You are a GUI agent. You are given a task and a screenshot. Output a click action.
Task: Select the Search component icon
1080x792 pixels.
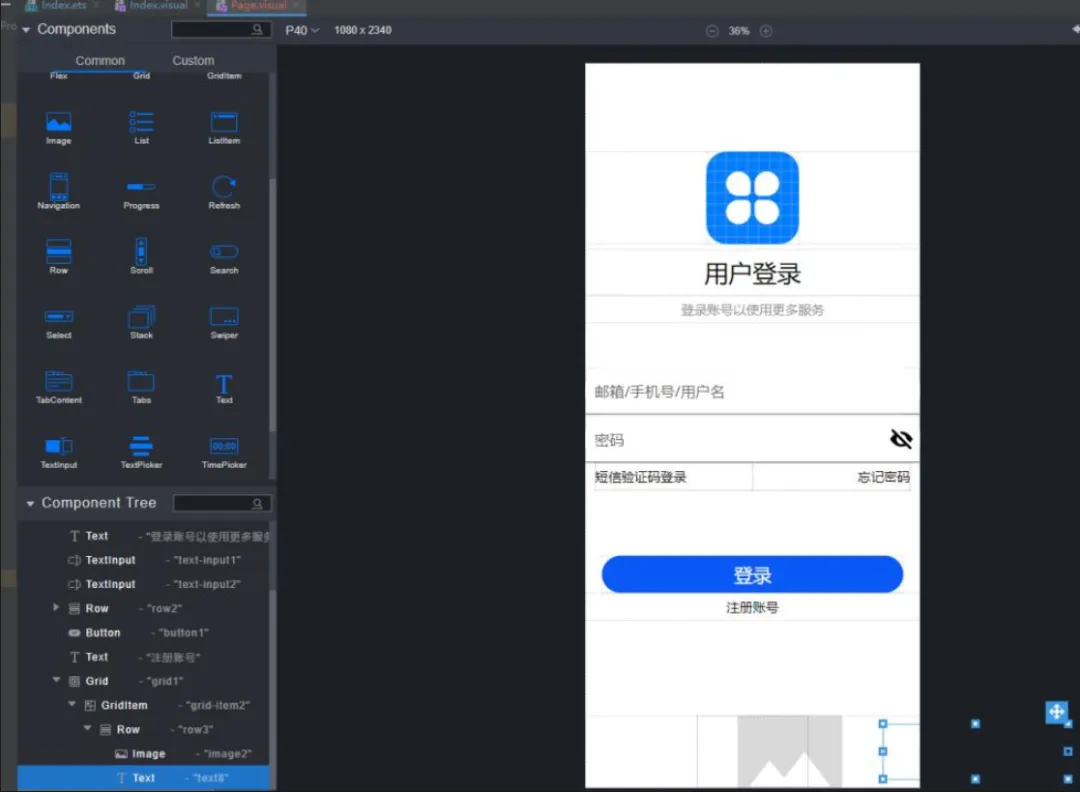(224, 251)
